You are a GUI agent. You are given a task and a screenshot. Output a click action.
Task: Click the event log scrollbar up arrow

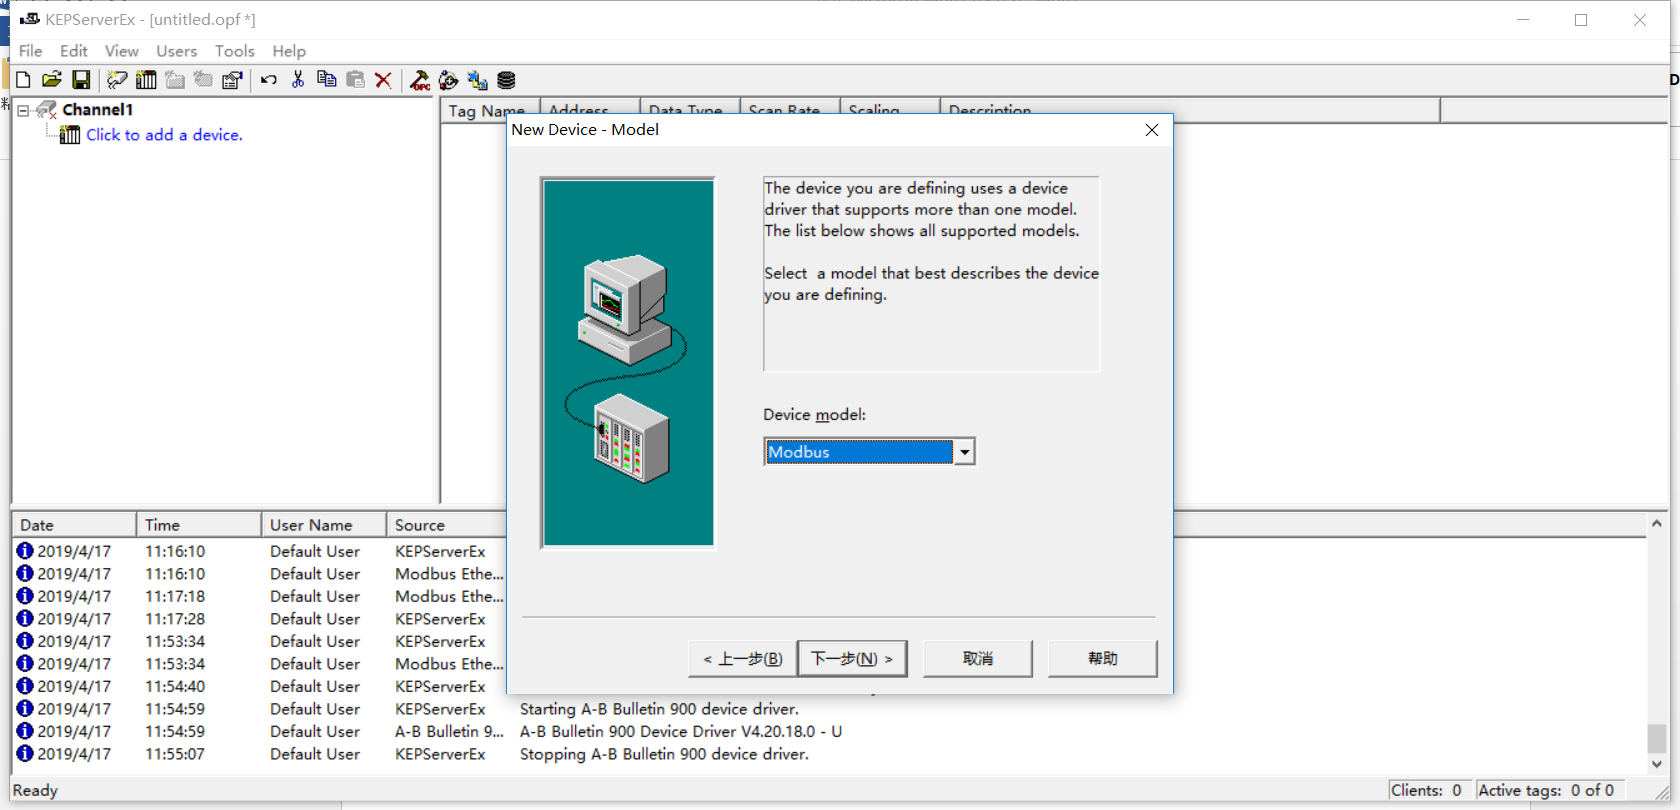1657,524
